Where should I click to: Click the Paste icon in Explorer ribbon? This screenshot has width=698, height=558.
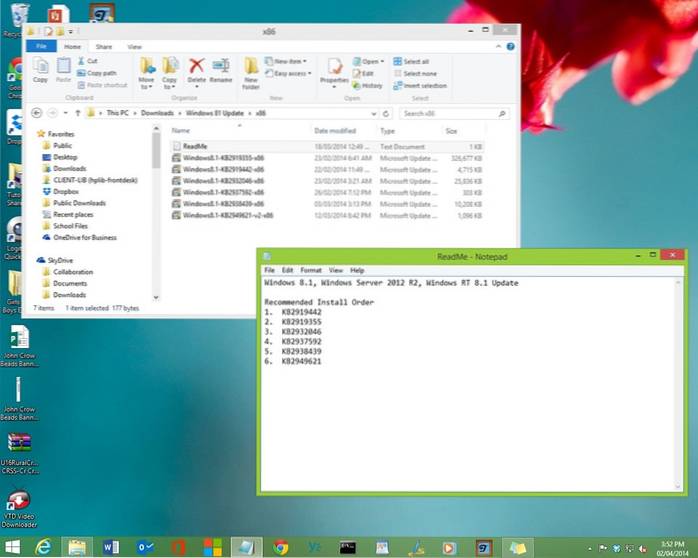[63, 70]
